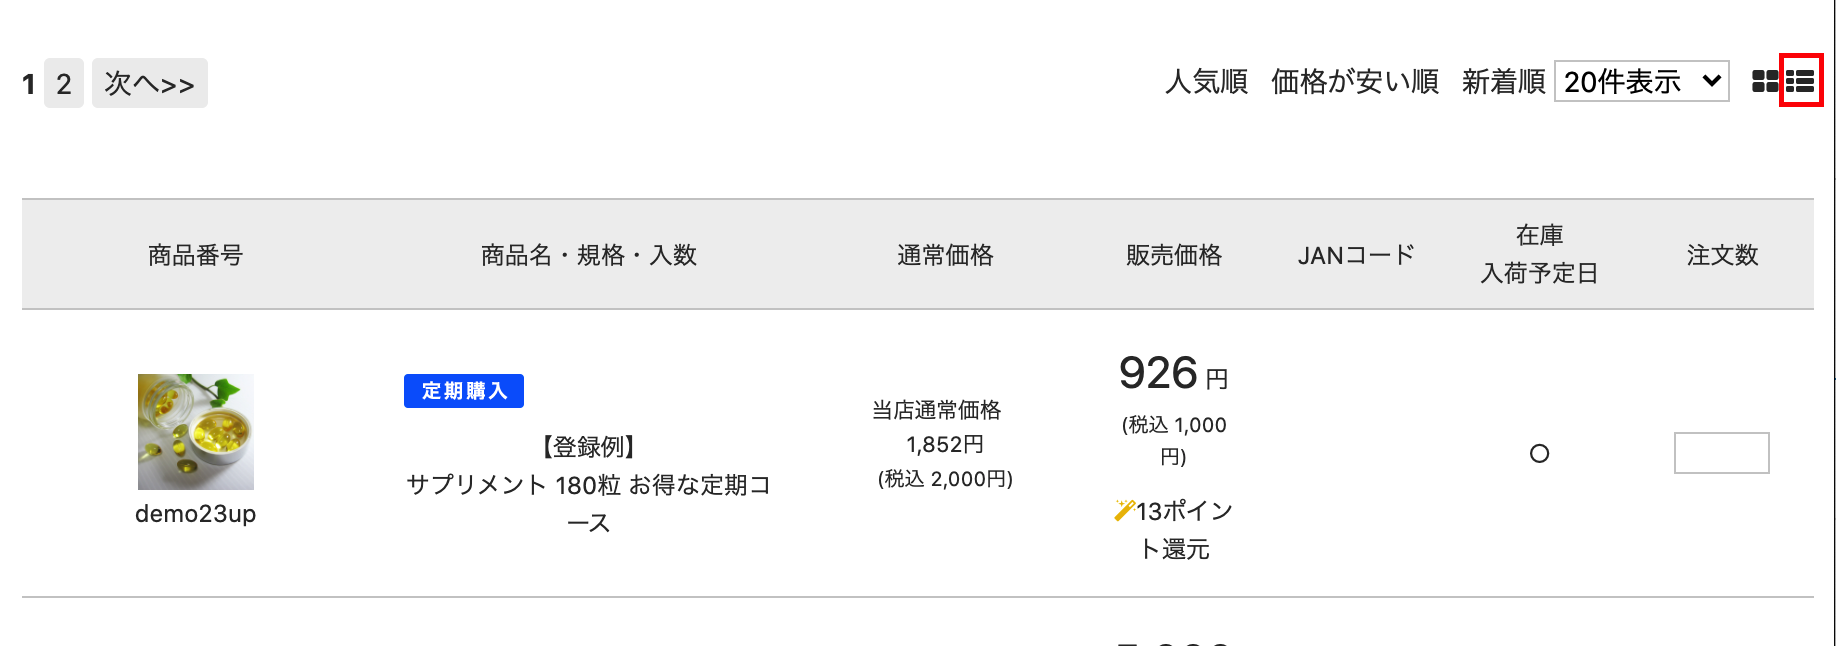1836x646 pixels.
Task: Sort products by 人気順
Action: (x=1206, y=81)
